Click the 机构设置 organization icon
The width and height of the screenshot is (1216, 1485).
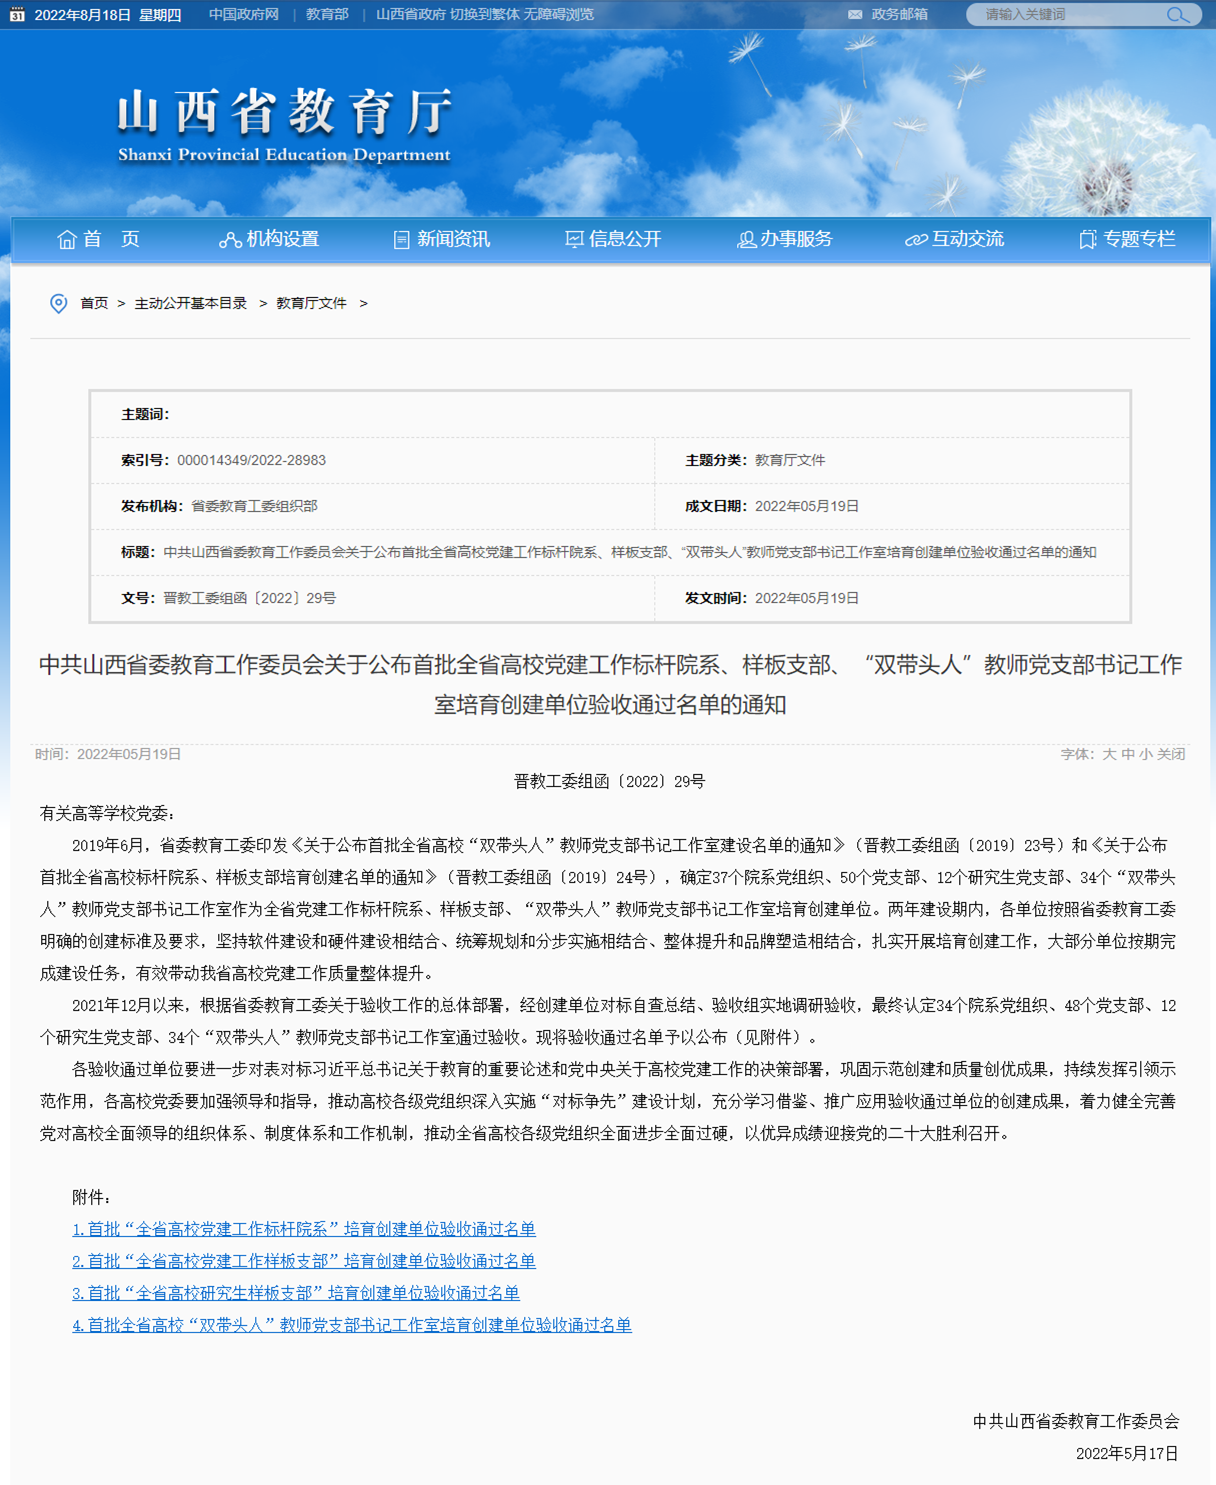coord(230,240)
